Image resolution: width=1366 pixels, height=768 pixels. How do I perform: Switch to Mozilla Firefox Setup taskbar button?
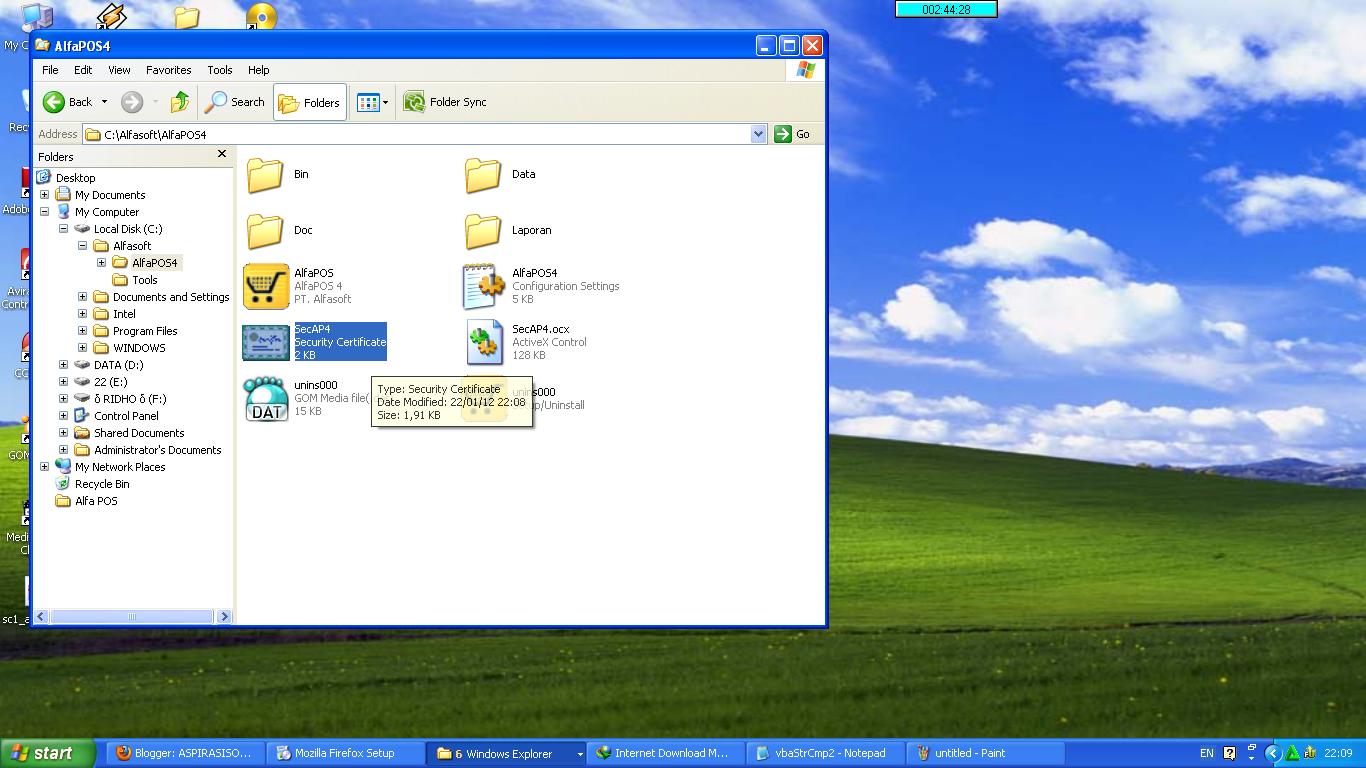[345, 753]
